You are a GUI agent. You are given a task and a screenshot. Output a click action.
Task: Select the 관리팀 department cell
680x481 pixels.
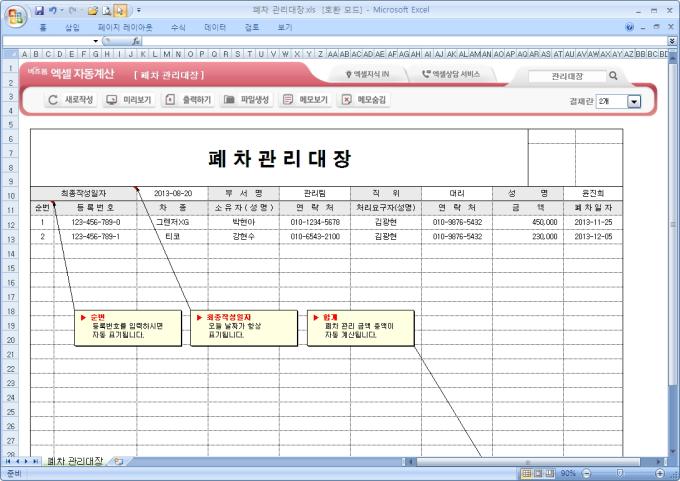click(315, 193)
